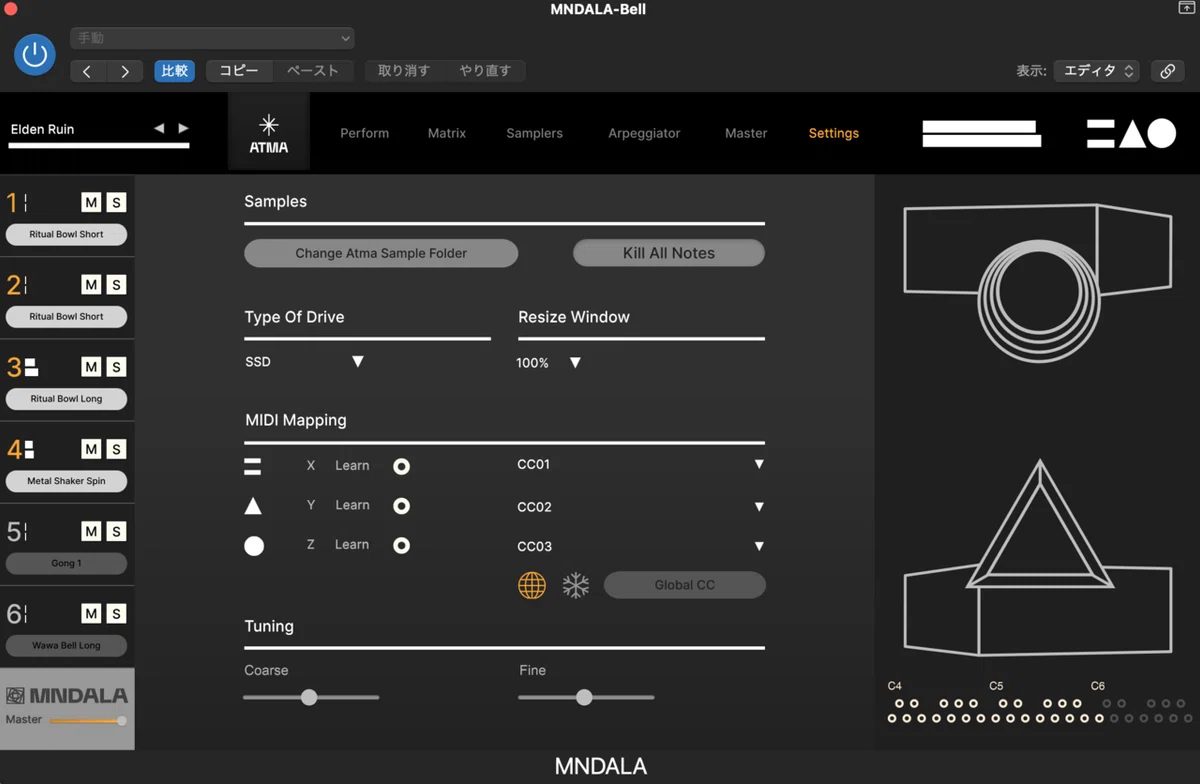Click the link chain icon

(1167, 71)
